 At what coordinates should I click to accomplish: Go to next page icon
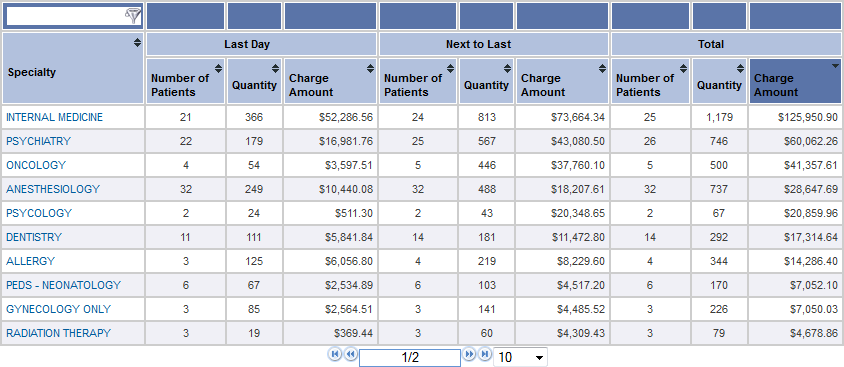coord(469,354)
